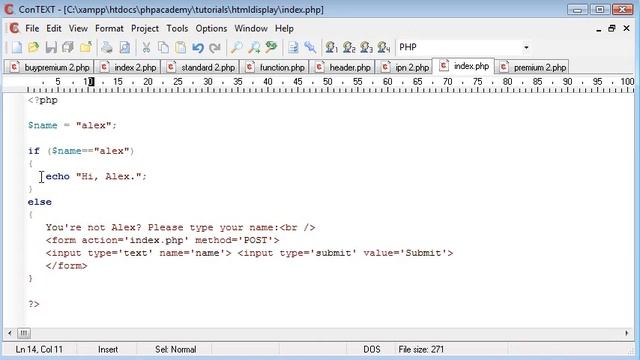Screen dimensions: 640x360
Task: Switch to the index 2.php tab
Action: click(x=128, y=67)
